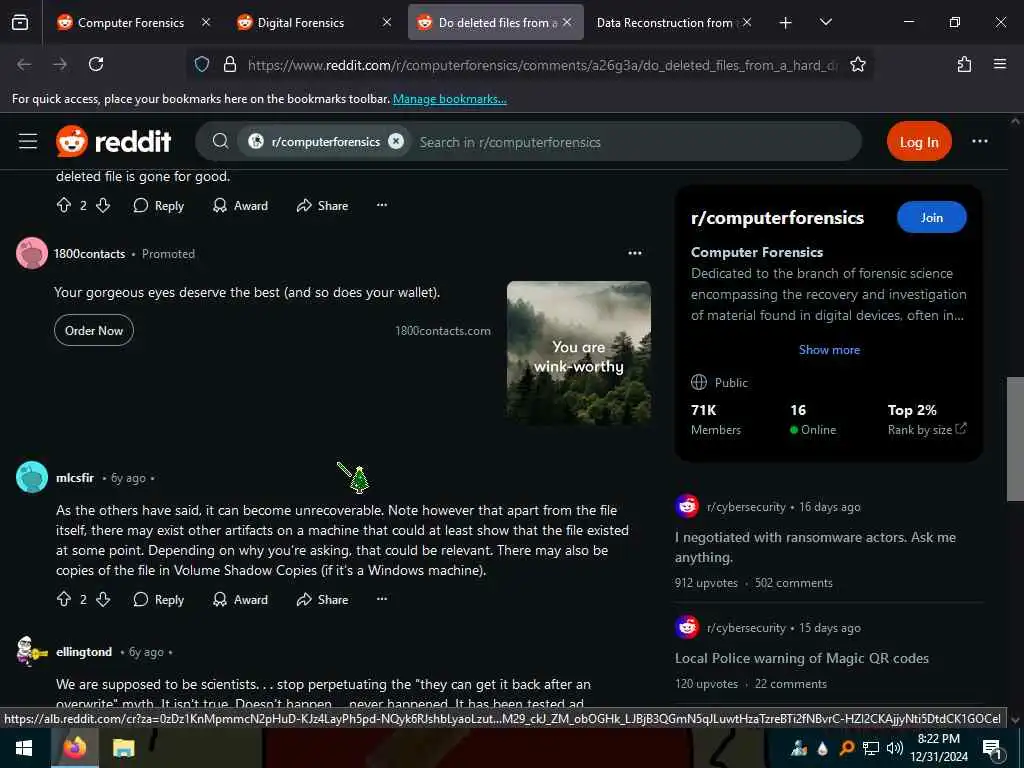This screenshot has height=768, width=1024.
Task: Open r/computerforensics sidebar title
Action: click(777, 217)
